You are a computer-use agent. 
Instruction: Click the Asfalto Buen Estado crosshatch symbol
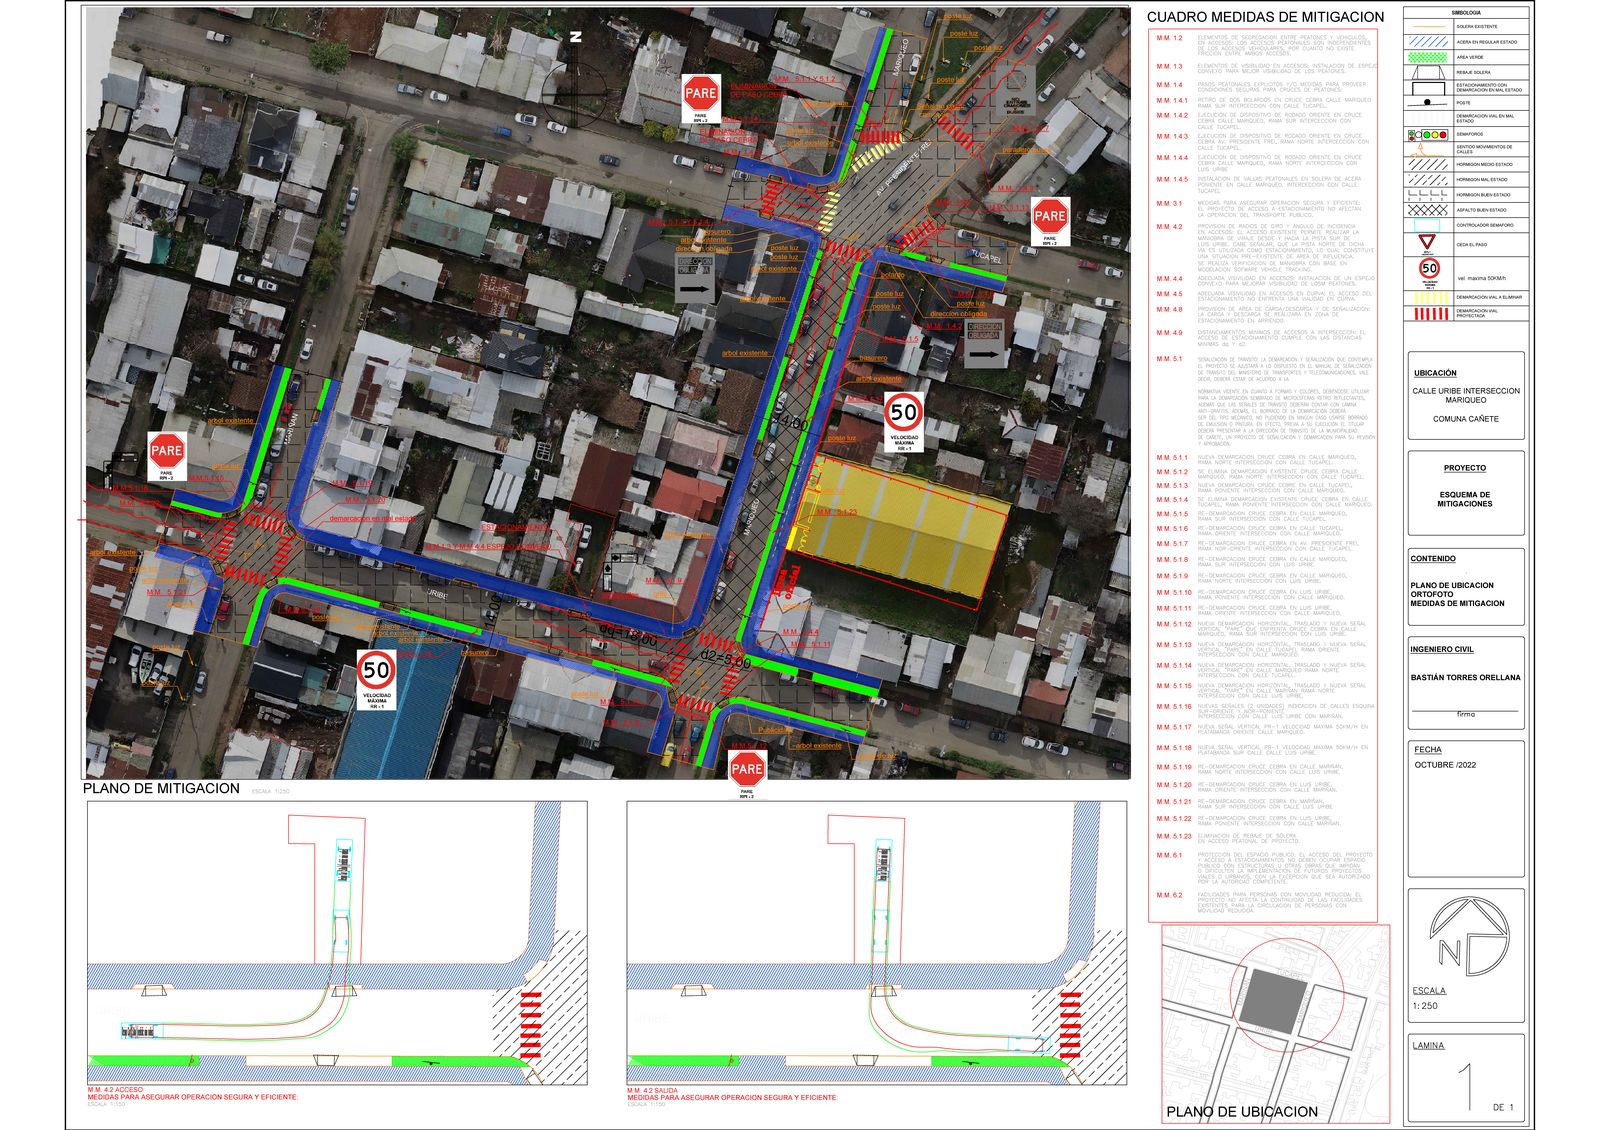click(x=1428, y=210)
